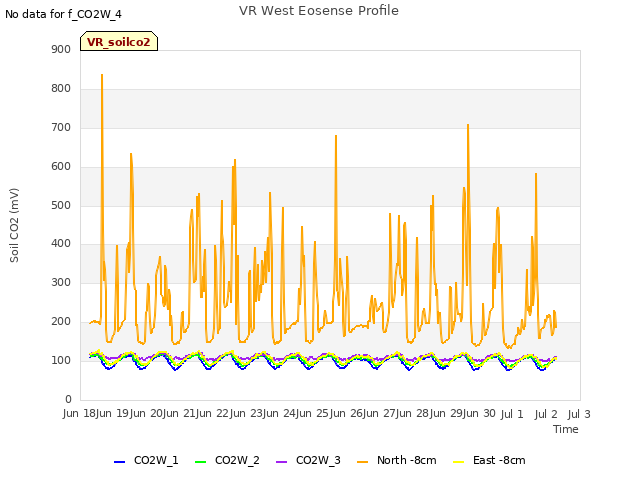
Task: Click the 'Soil CO2 (mV)' y-axis label
Action: [x=14, y=225]
